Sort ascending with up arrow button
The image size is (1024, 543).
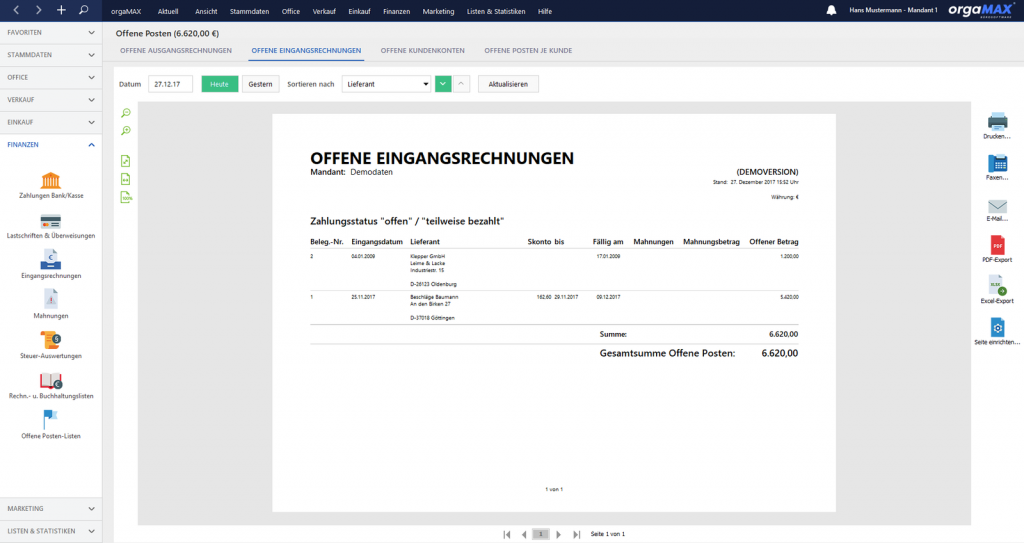pos(461,84)
